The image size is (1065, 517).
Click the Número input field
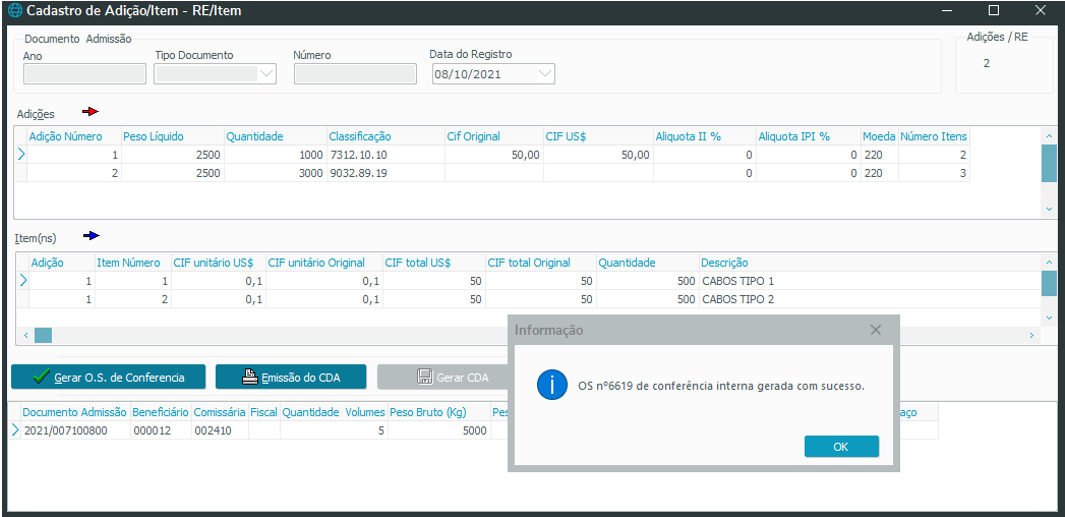click(x=355, y=73)
